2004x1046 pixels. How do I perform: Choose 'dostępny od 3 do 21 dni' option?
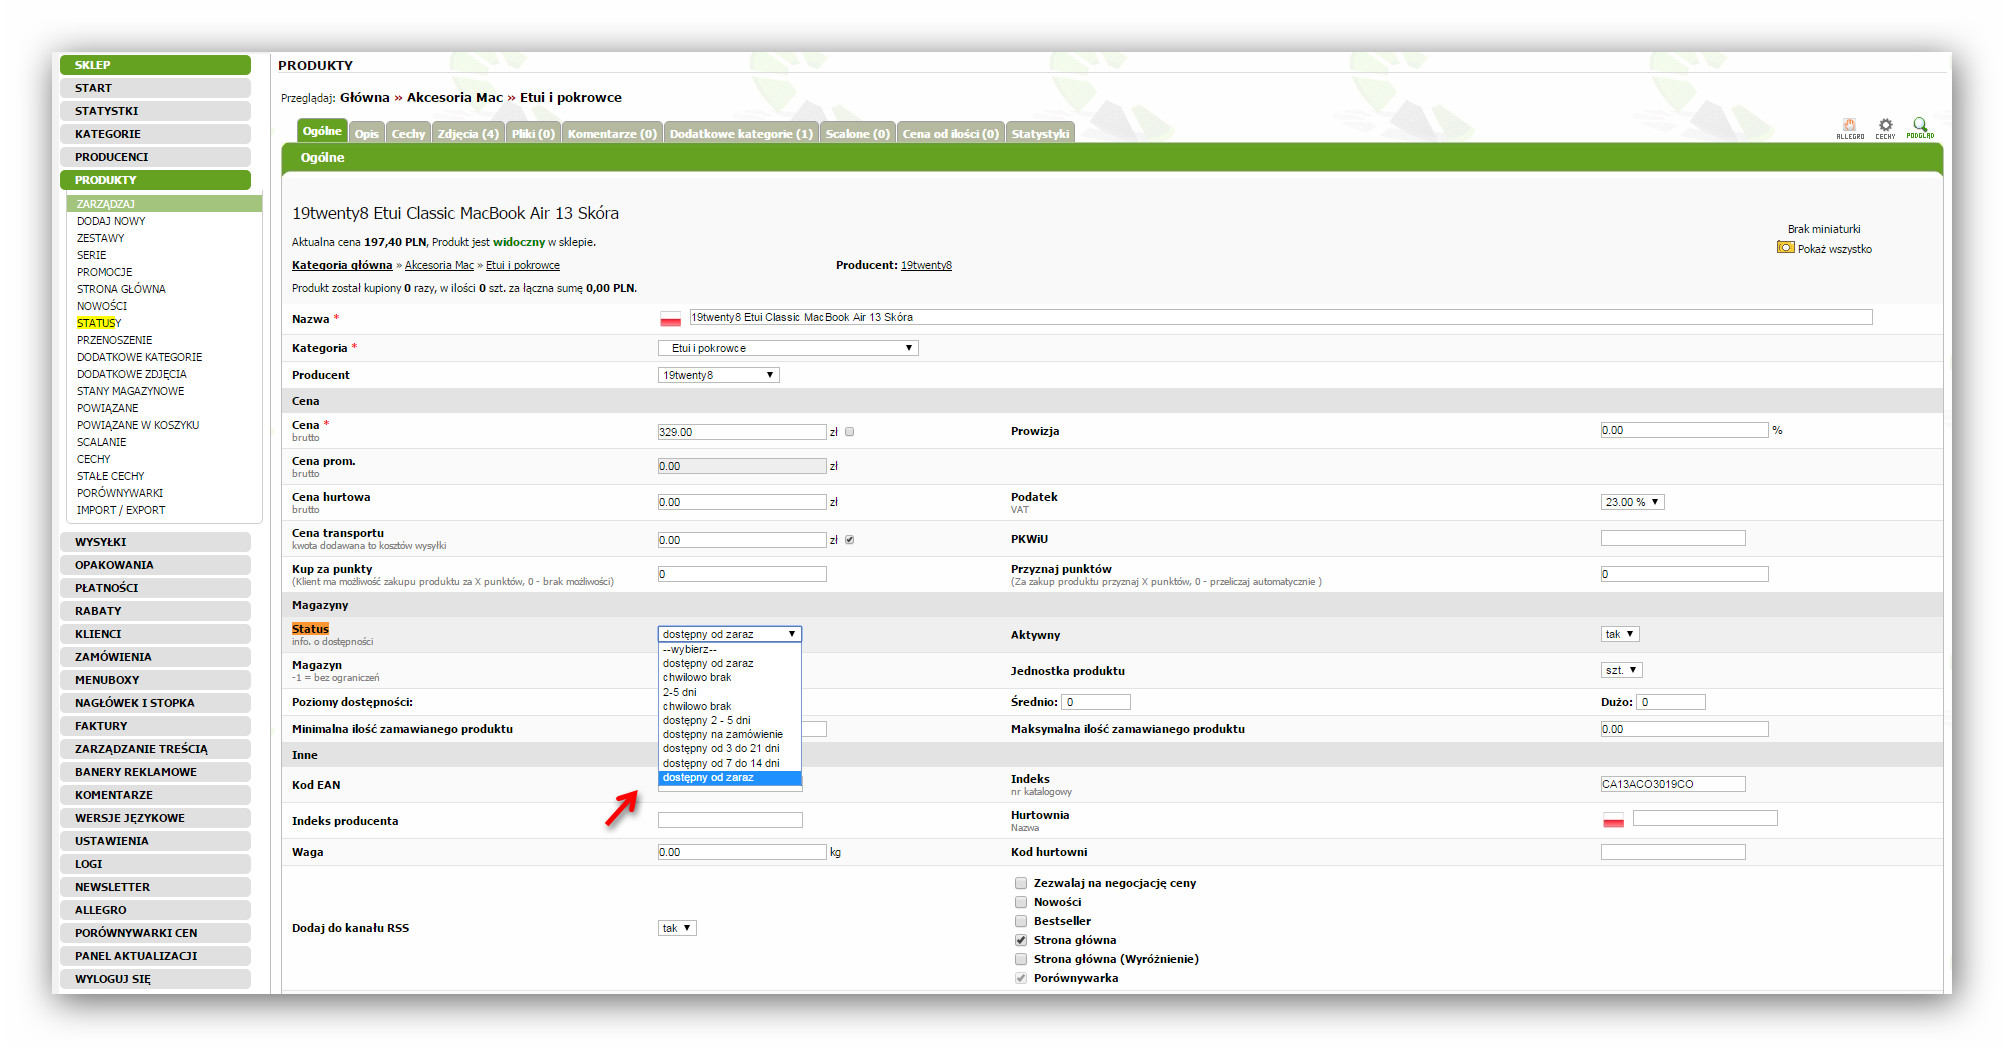click(x=729, y=748)
